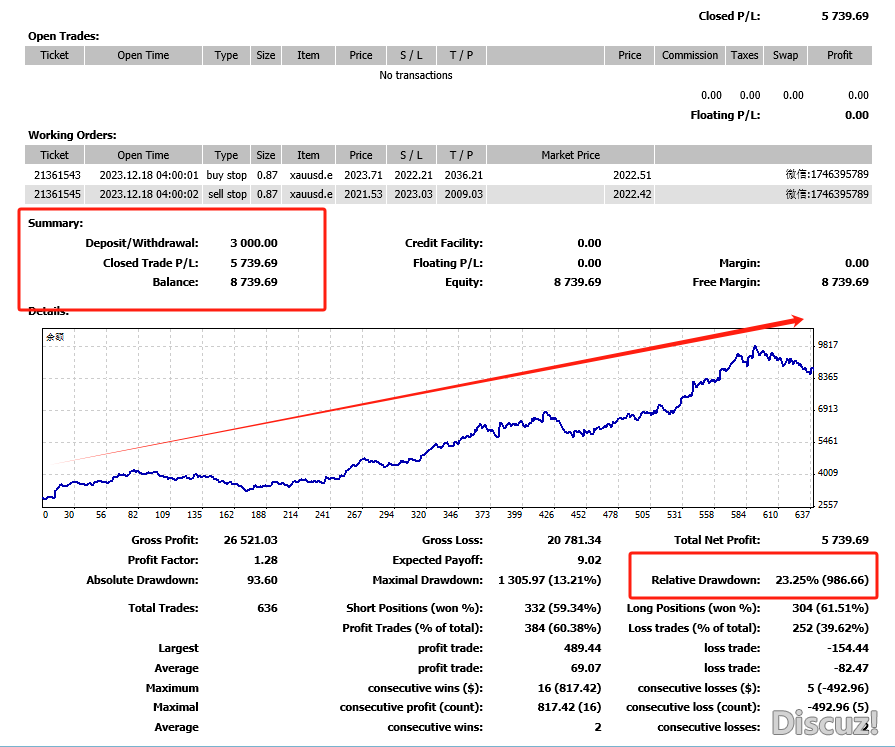Click the buy stop order type cell

[226, 175]
